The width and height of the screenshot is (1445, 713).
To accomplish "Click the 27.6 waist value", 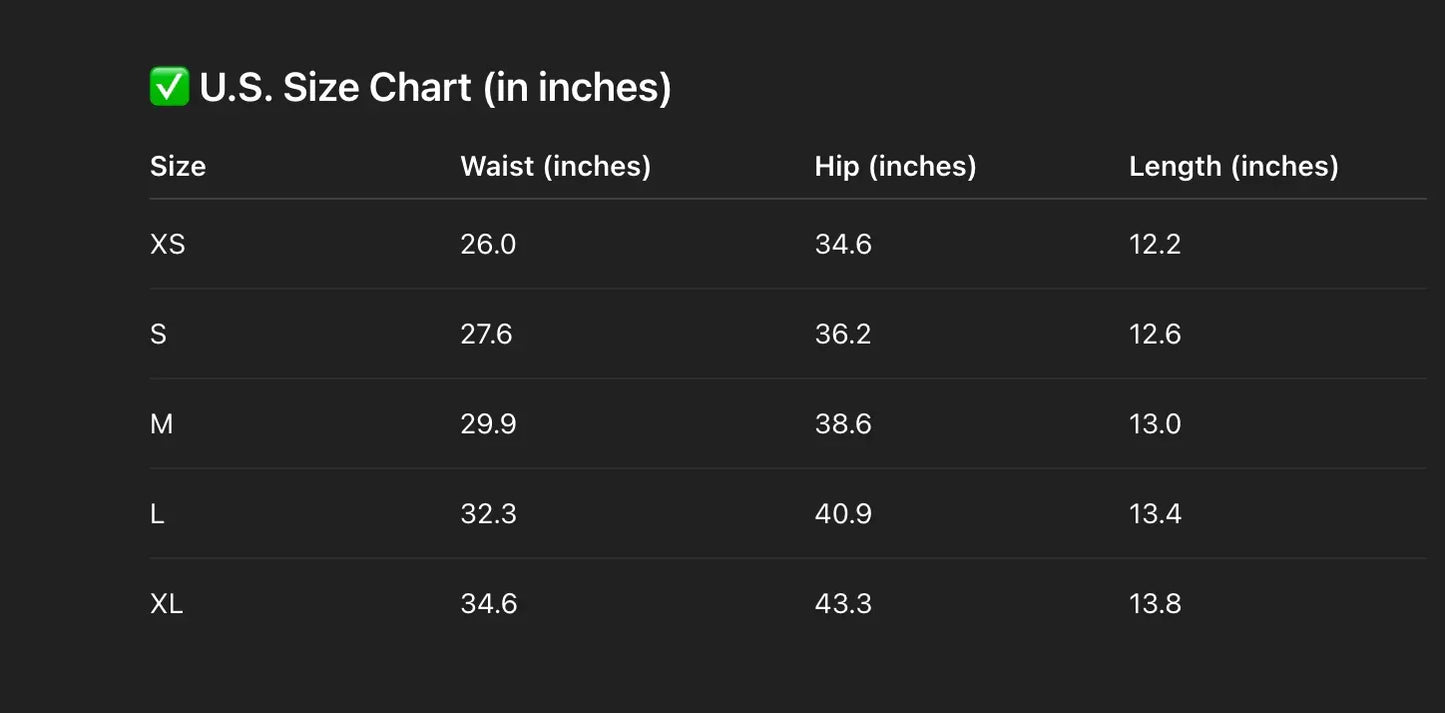I will click(x=486, y=334).
